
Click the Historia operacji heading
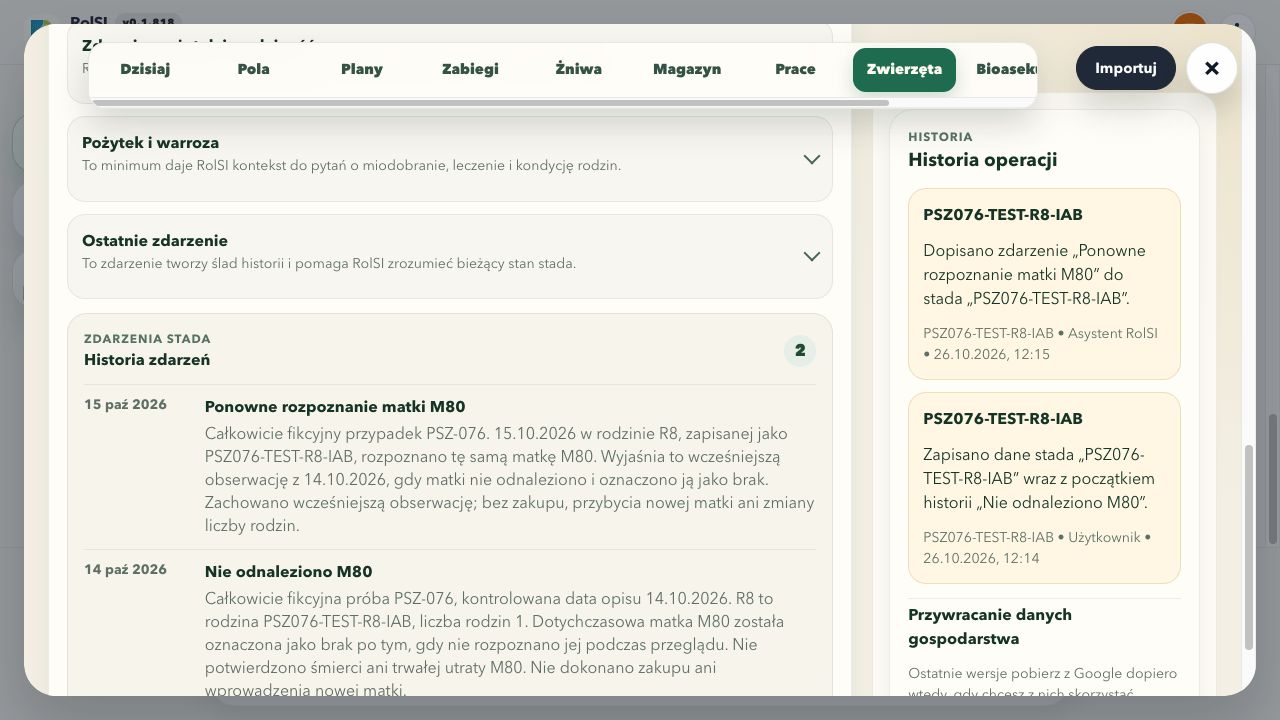(x=982, y=160)
